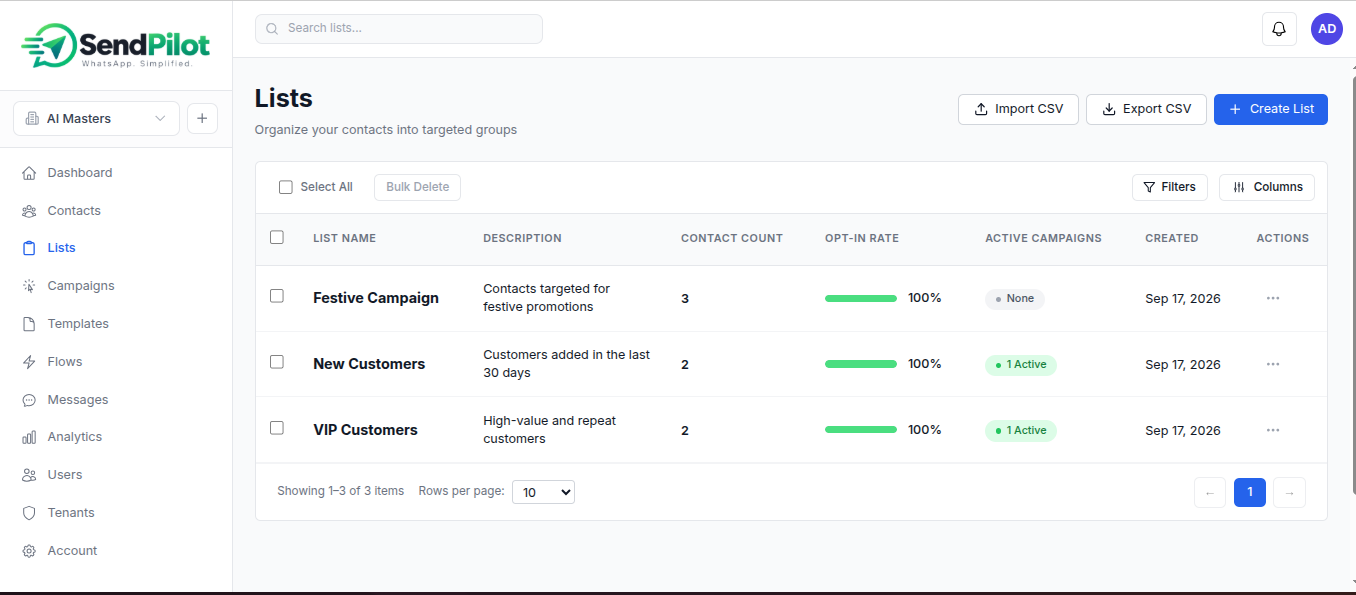Select page 1 in pagination

coord(1250,492)
